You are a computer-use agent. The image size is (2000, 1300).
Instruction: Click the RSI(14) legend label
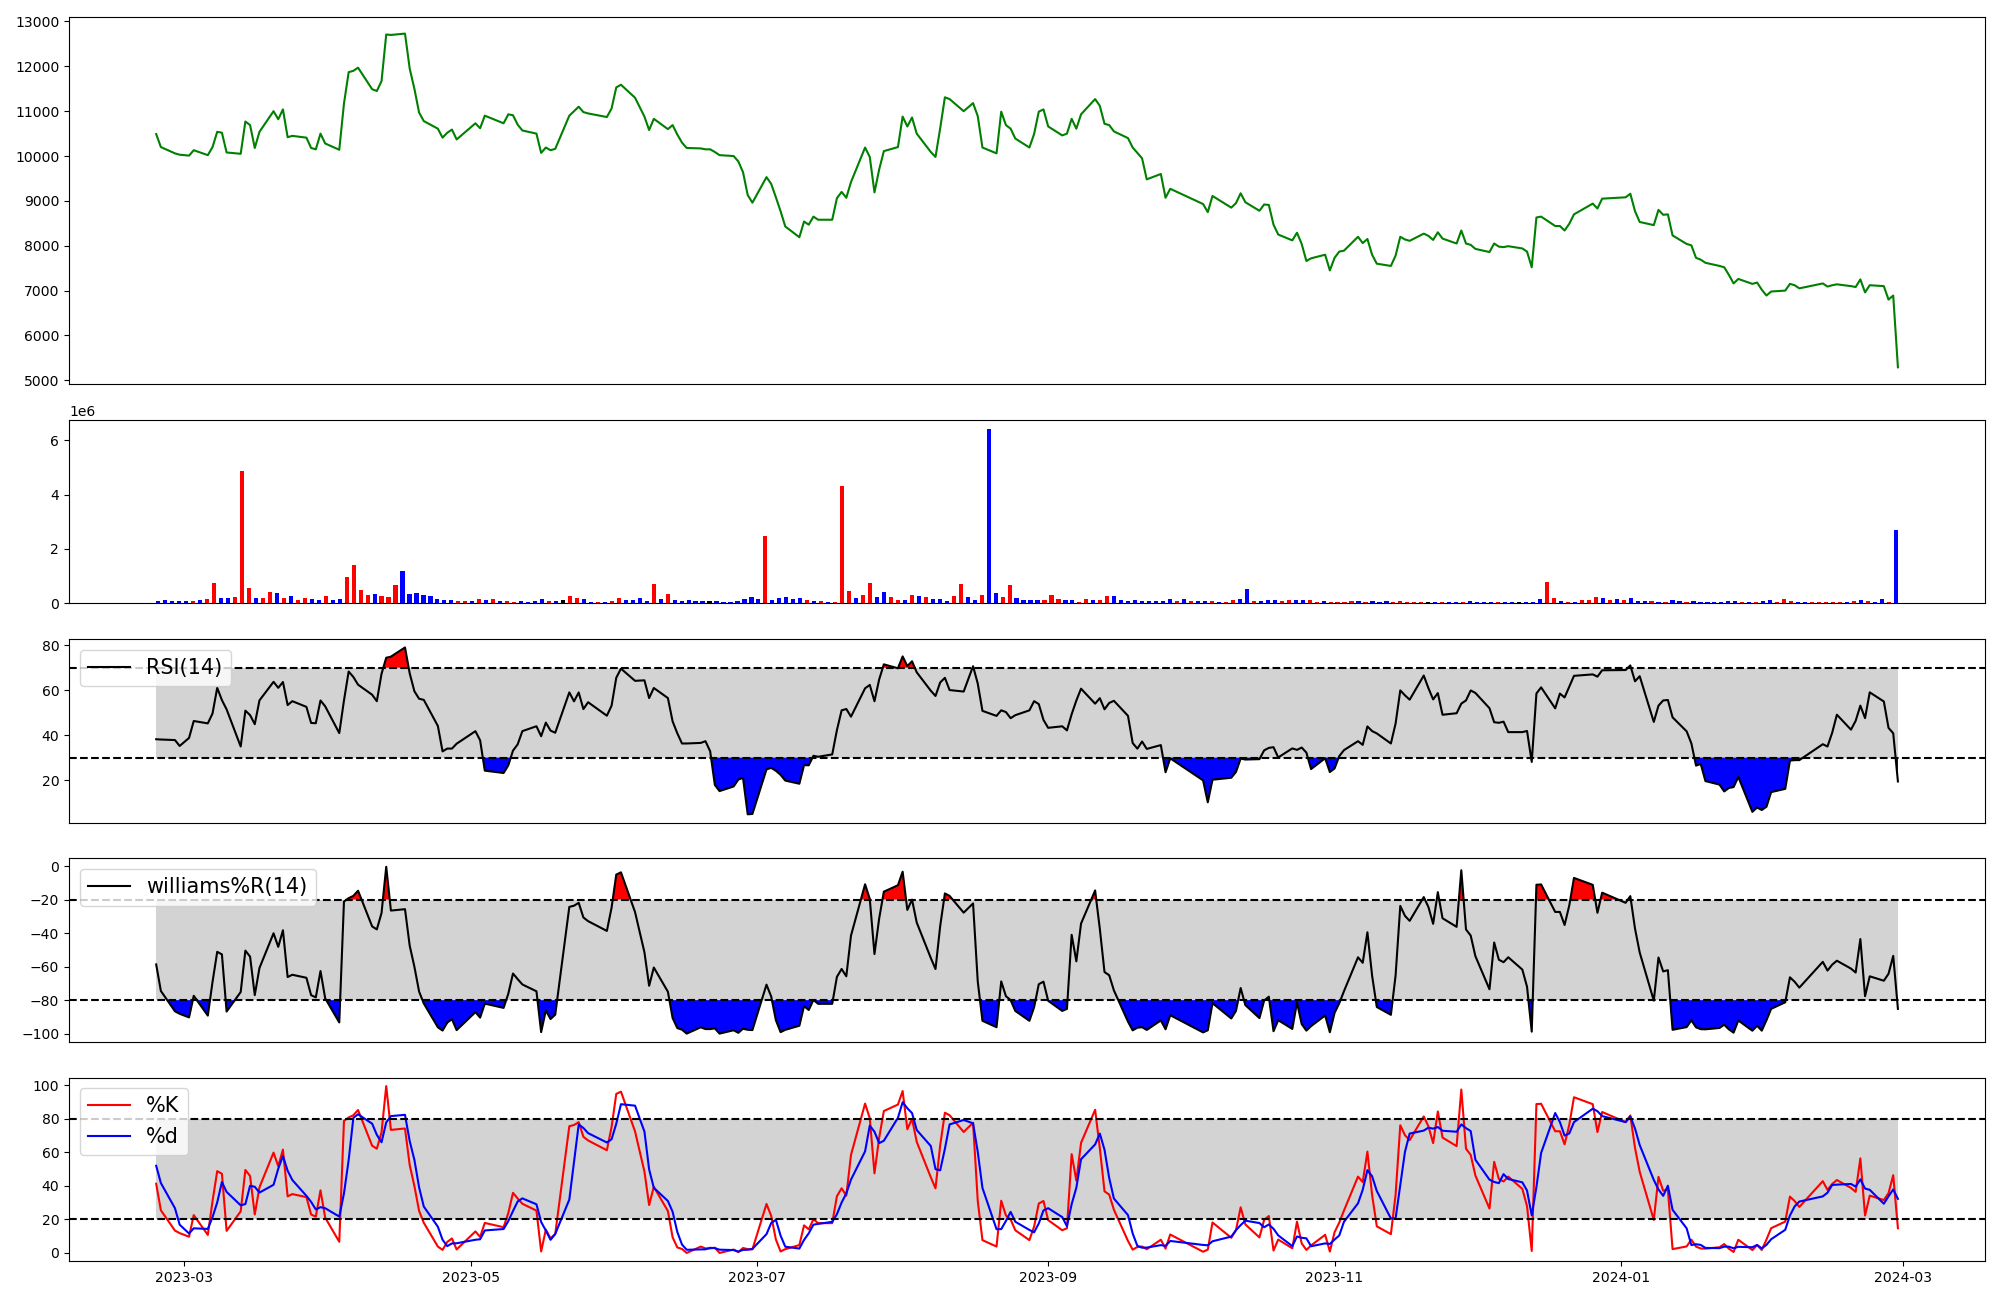(183, 667)
